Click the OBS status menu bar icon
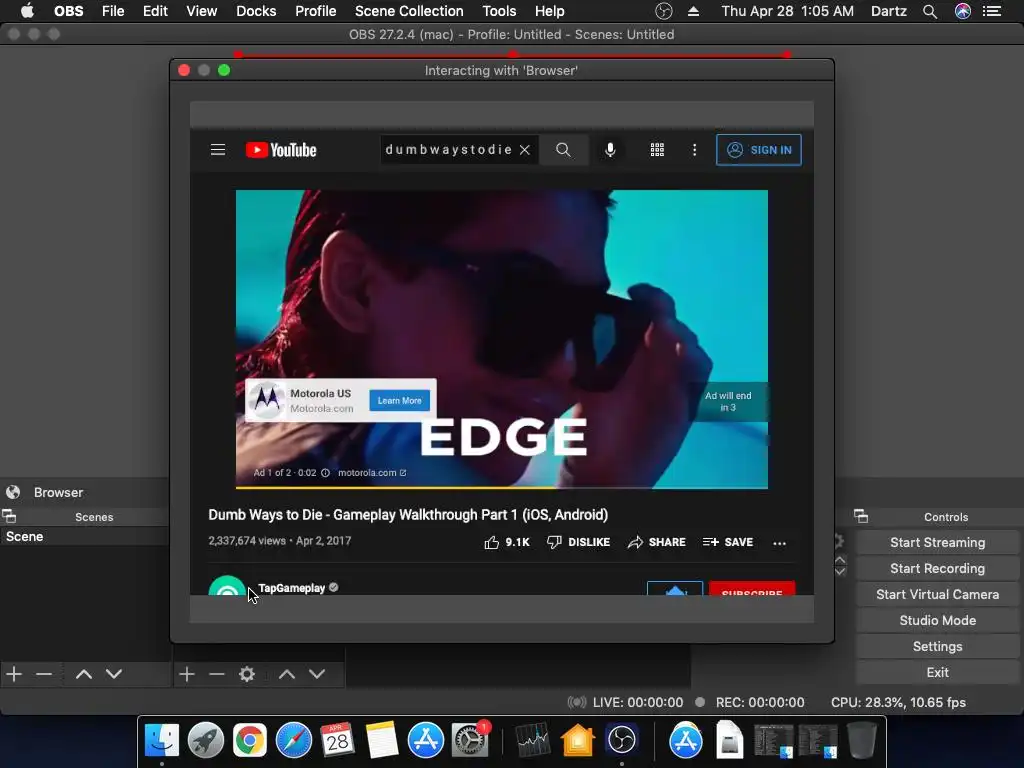This screenshot has width=1024, height=768. (664, 11)
